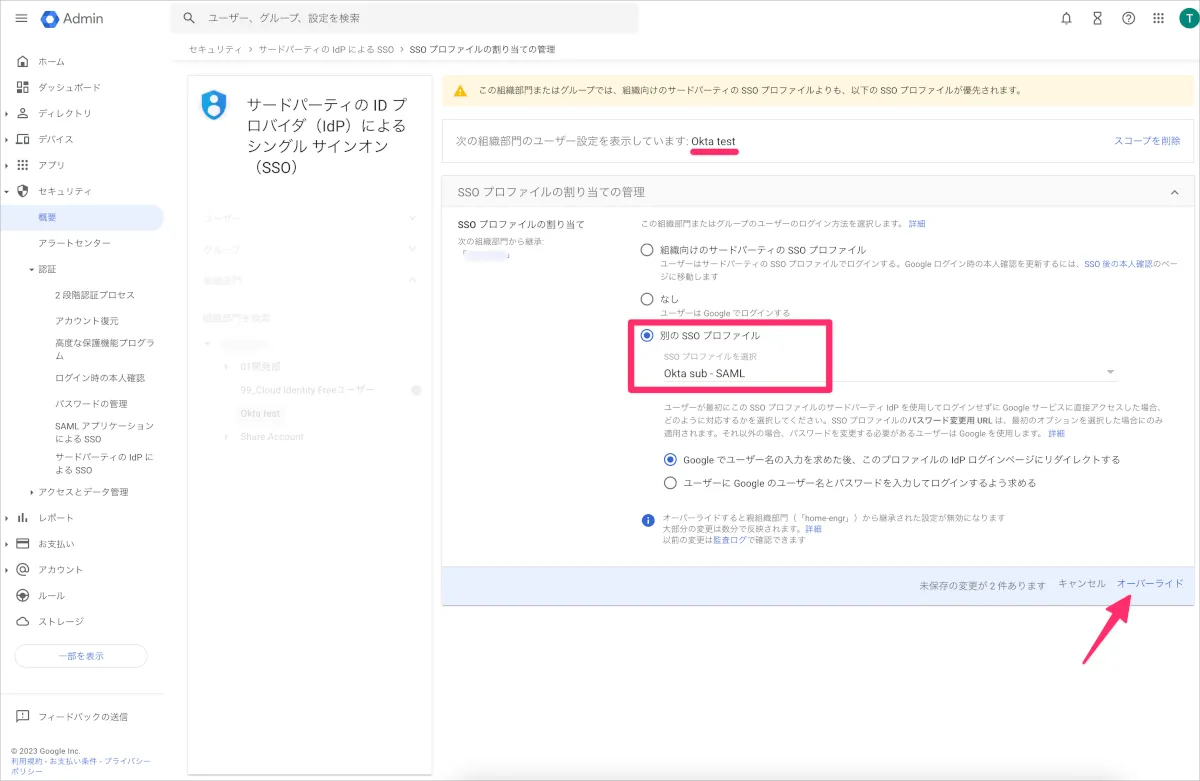Open the hourglass tasks icon
Screen dimensions: 1200x781
[x=1097, y=19]
